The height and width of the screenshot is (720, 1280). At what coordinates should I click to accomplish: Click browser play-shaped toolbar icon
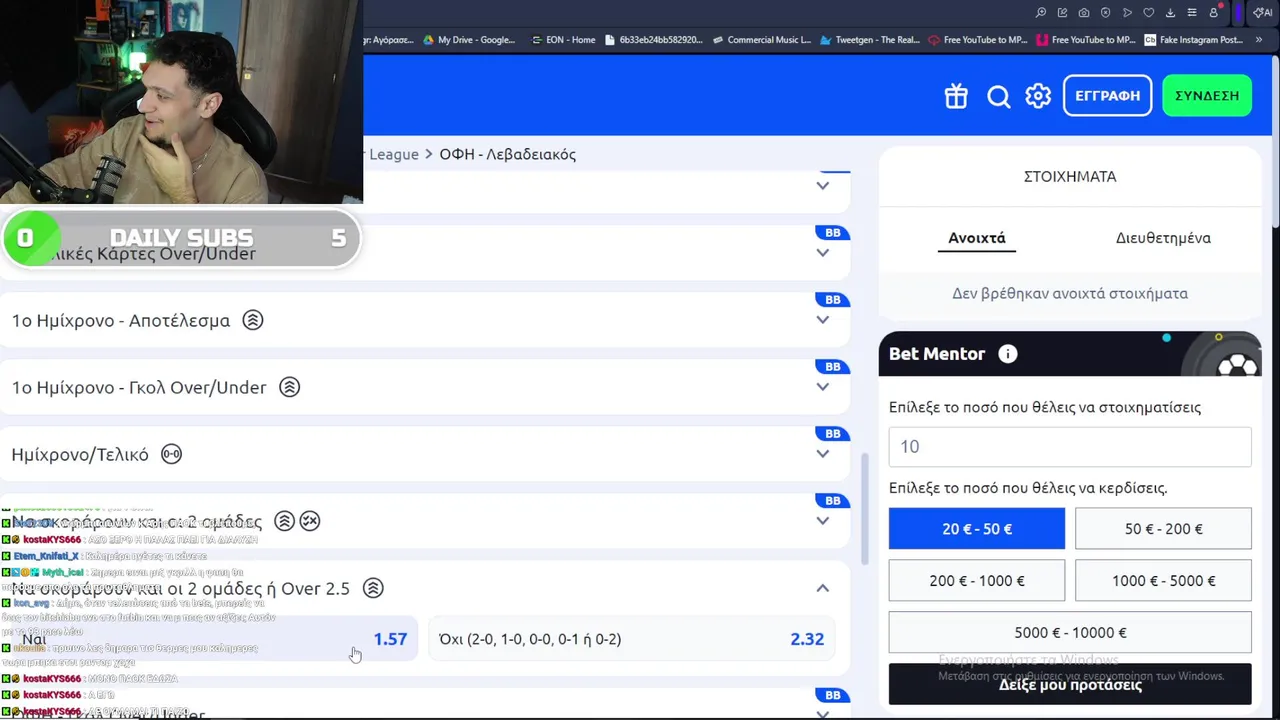(1127, 13)
